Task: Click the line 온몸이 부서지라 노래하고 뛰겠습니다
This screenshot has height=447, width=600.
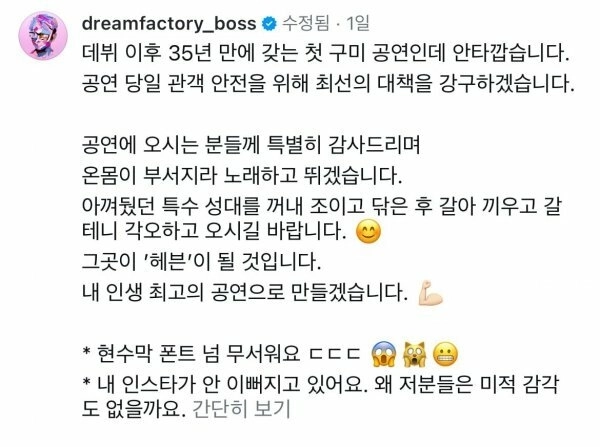Action: tap(242, 175)
